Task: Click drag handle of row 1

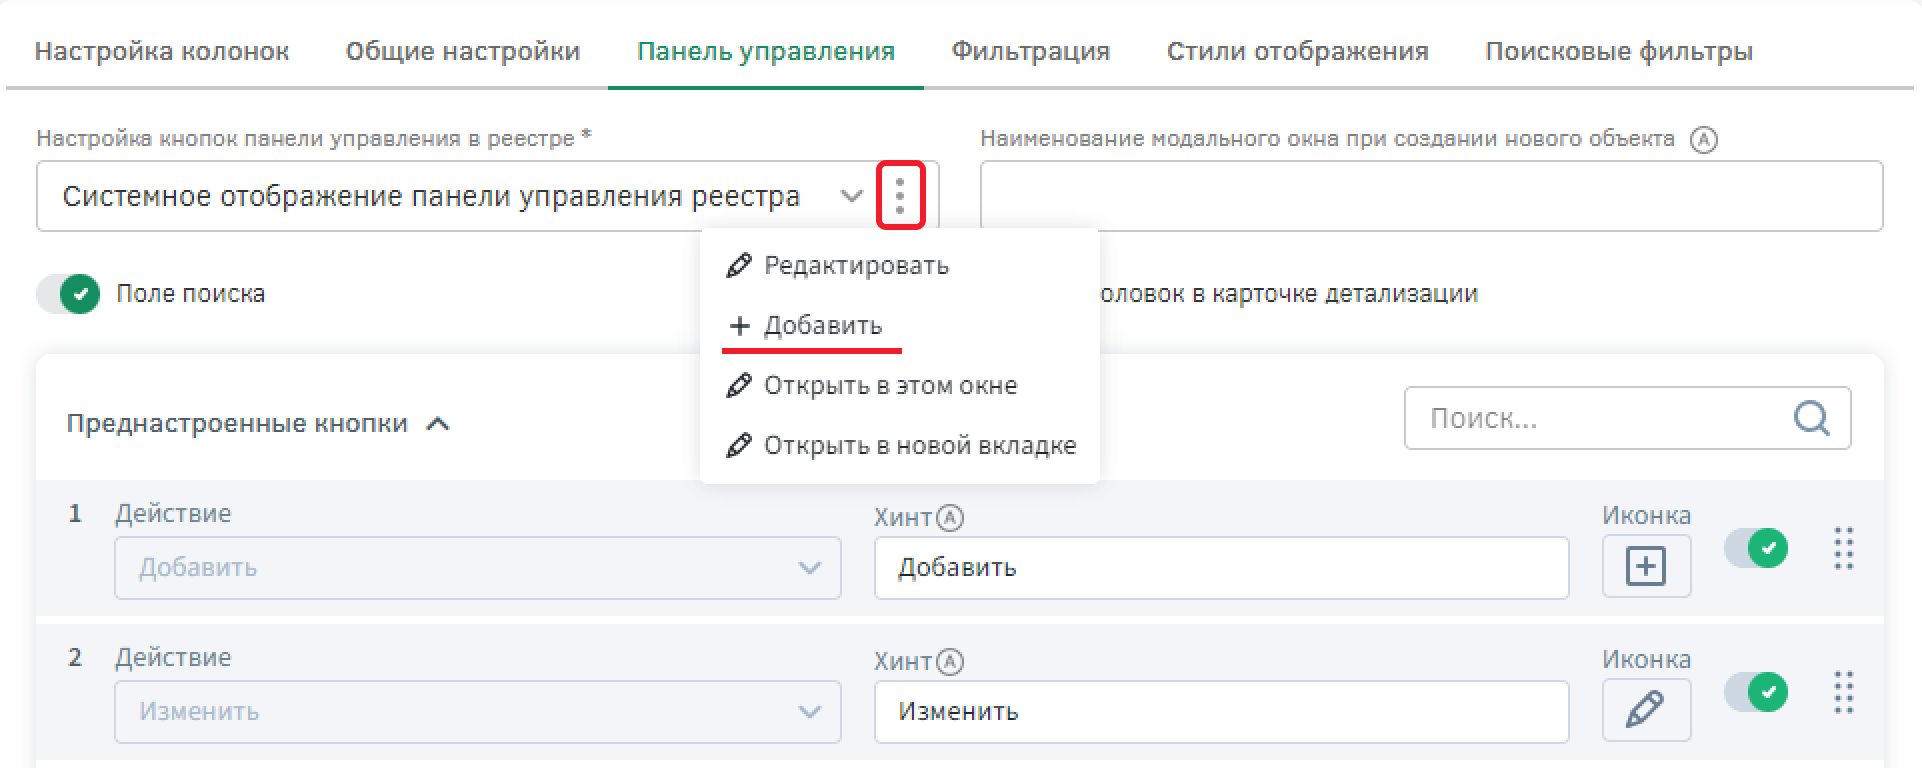Action: [x=1844, y=549]
